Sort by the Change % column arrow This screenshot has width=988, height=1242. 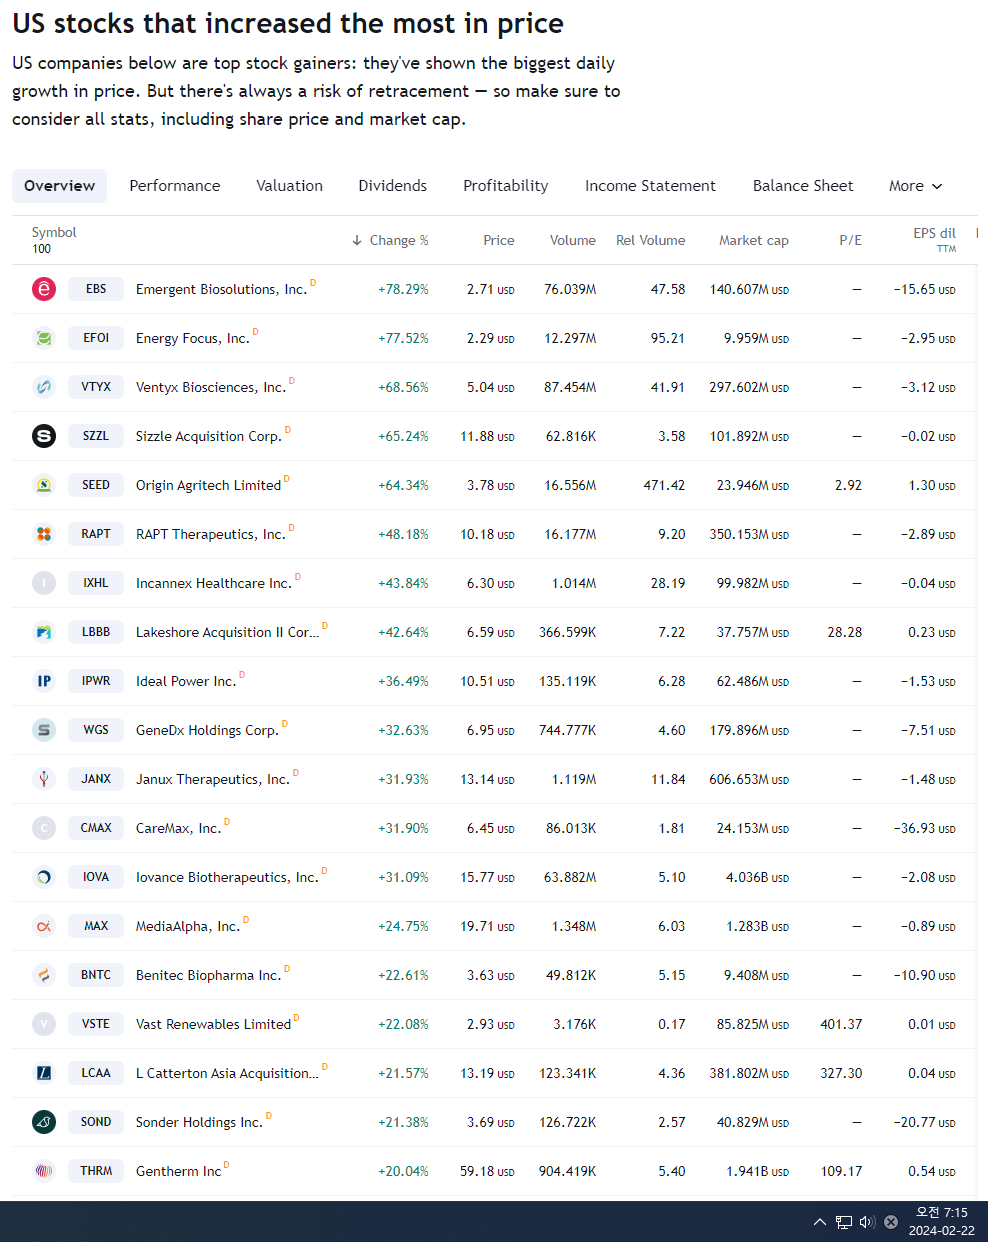[357, 240]
